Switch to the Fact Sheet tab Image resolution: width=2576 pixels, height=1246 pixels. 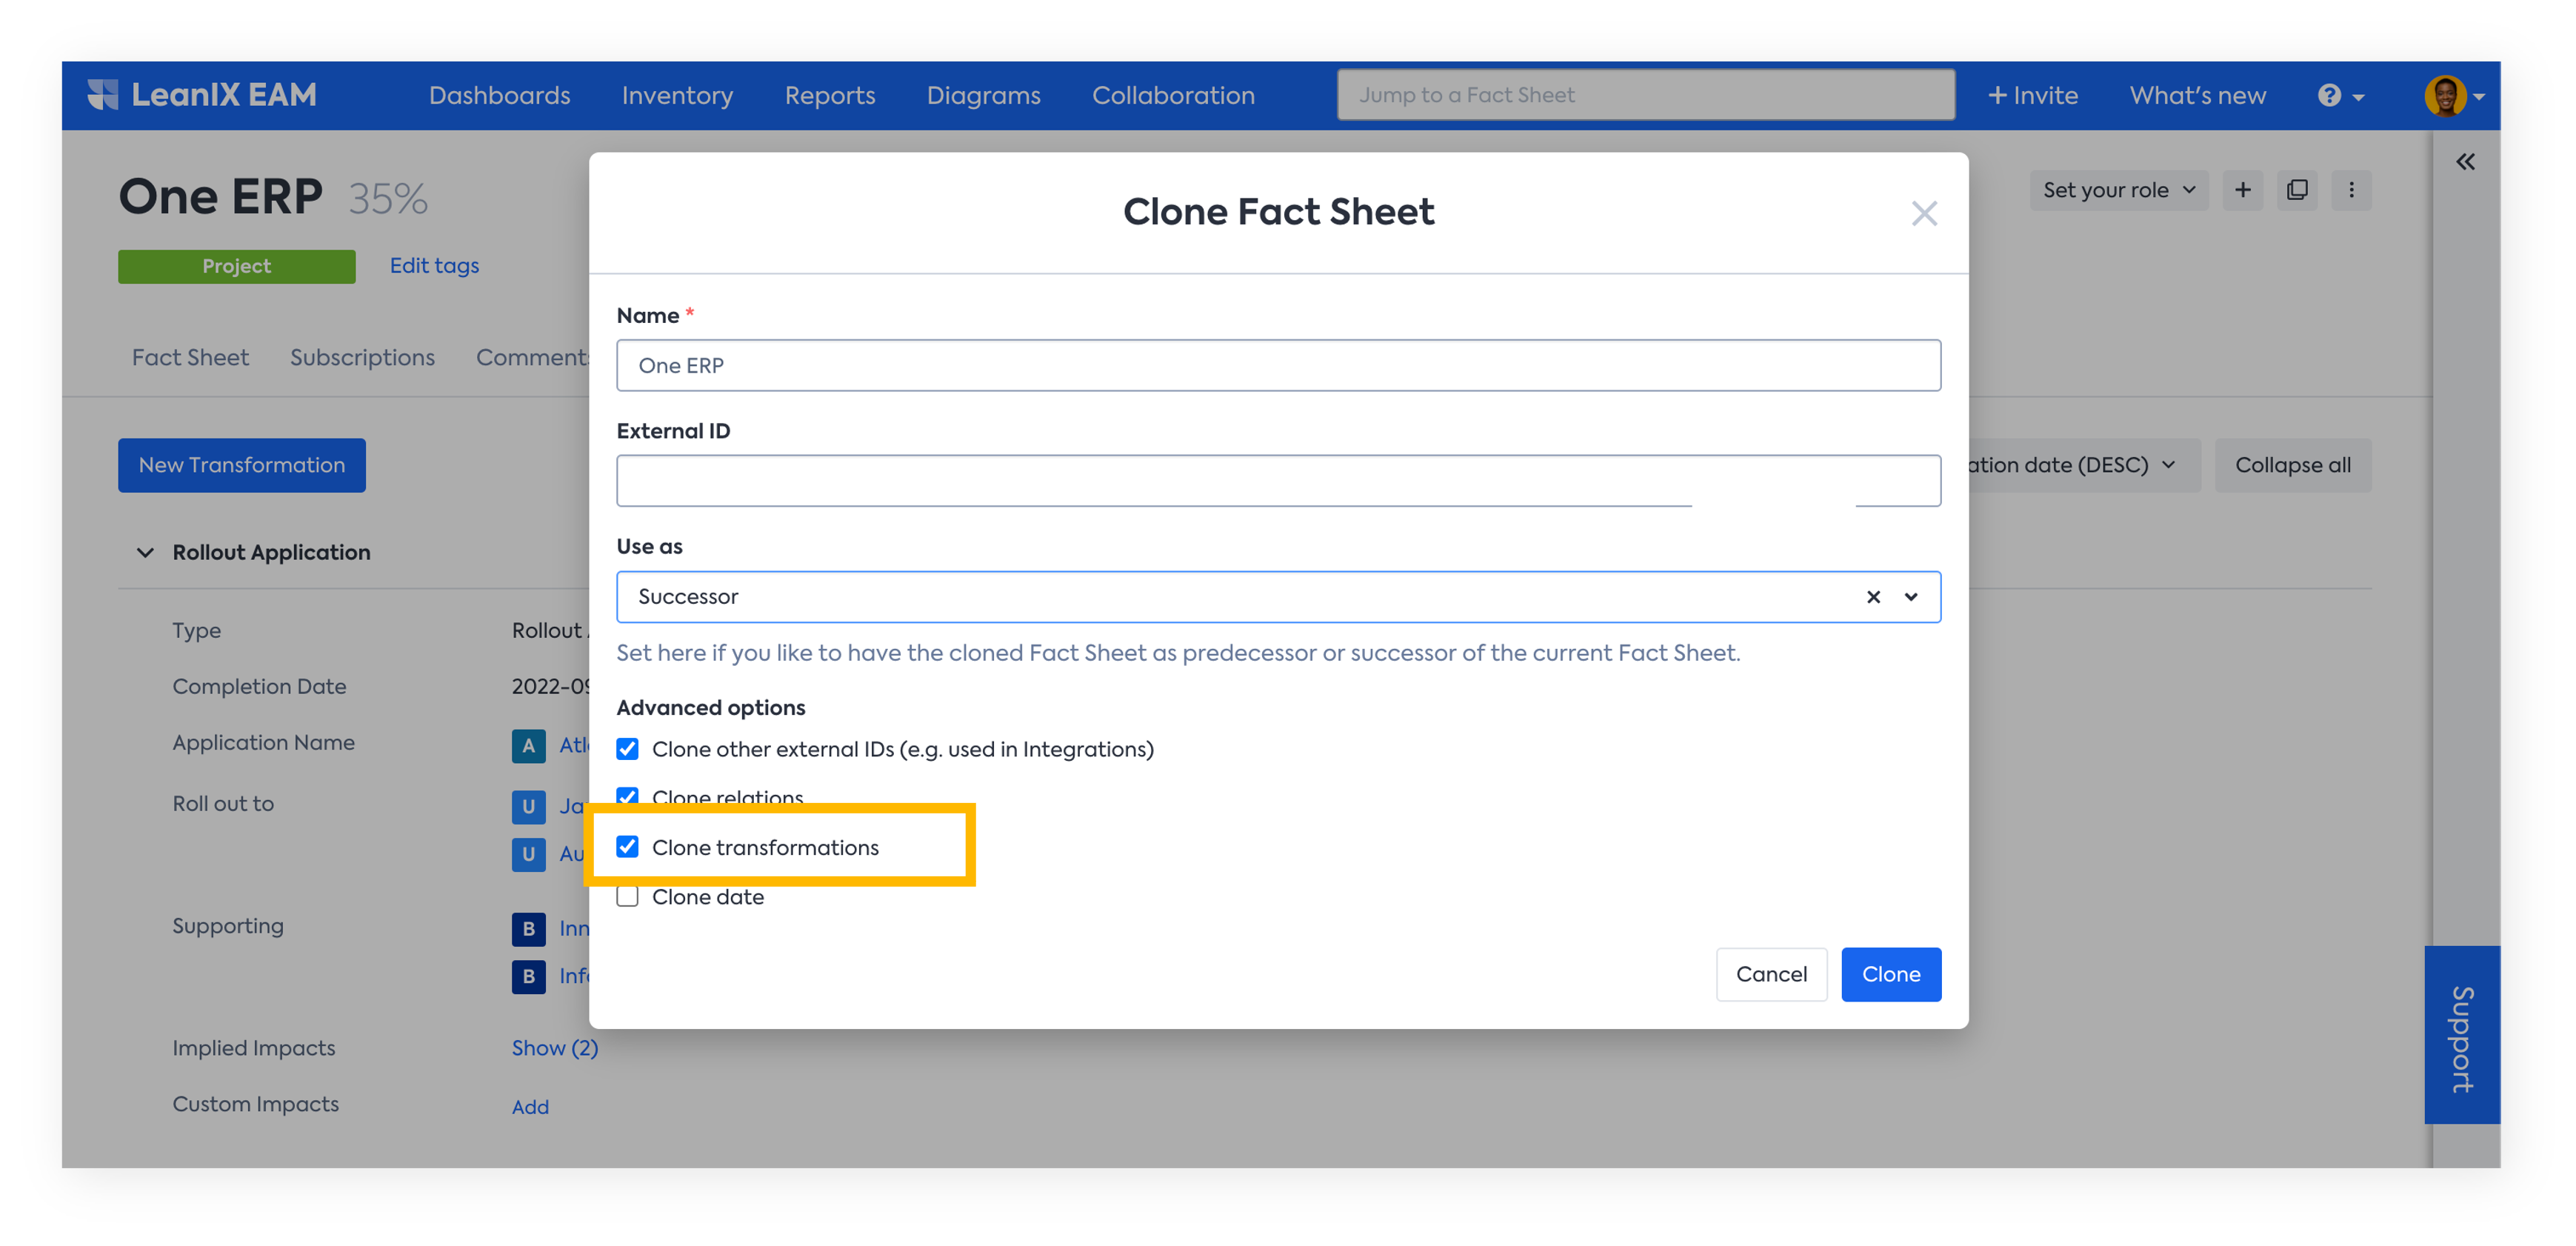point(190,357)
